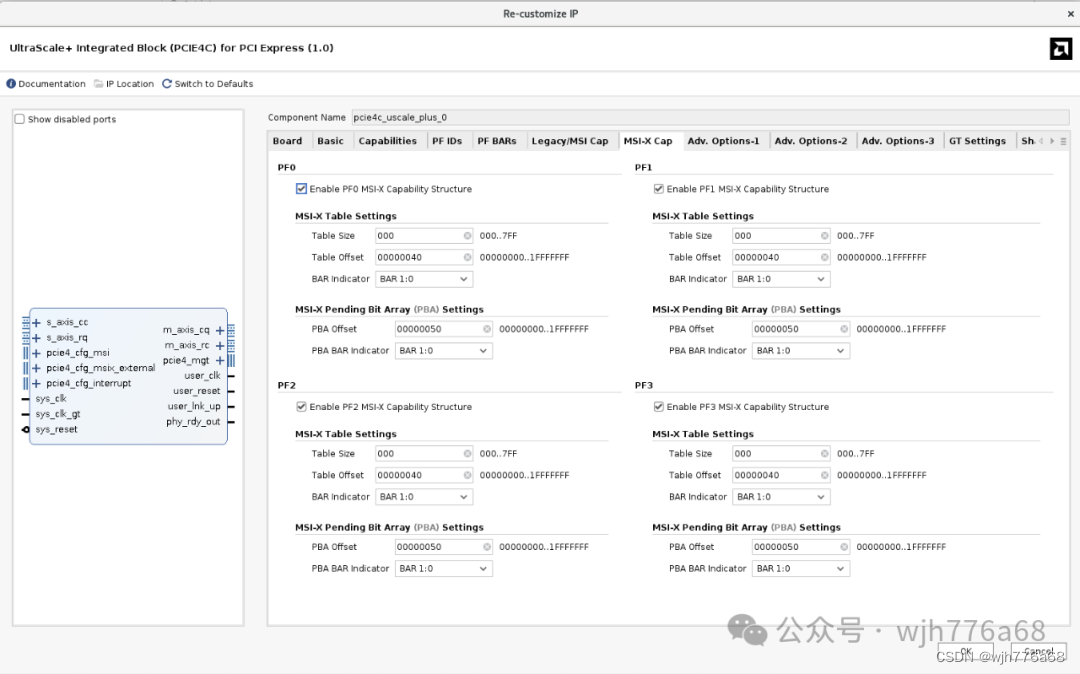Image resolution: width=1080 pixels, height=674 pixels.
Task: Click the PF0 Table Offset input field
Action: click(424, 257)
